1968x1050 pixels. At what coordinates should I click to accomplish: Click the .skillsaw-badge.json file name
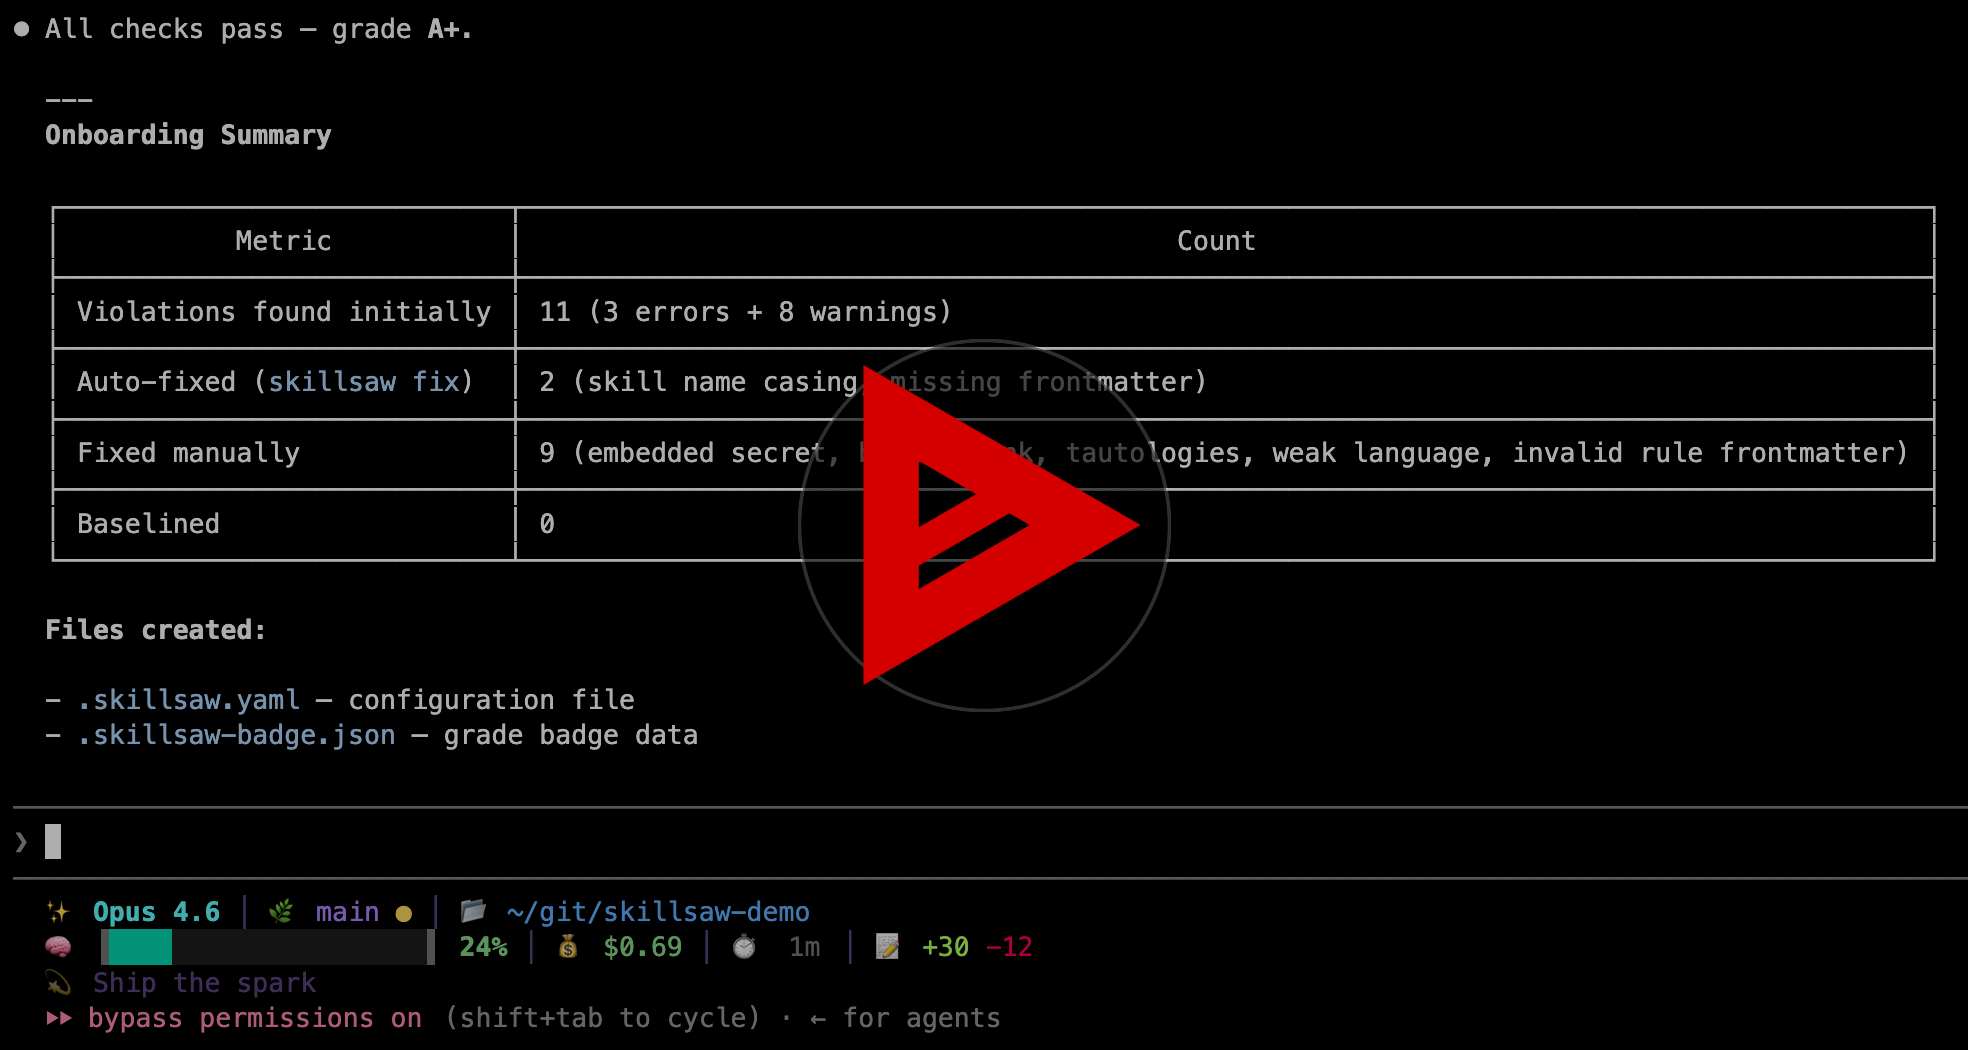pyautogui.click(x=236, y=735)
